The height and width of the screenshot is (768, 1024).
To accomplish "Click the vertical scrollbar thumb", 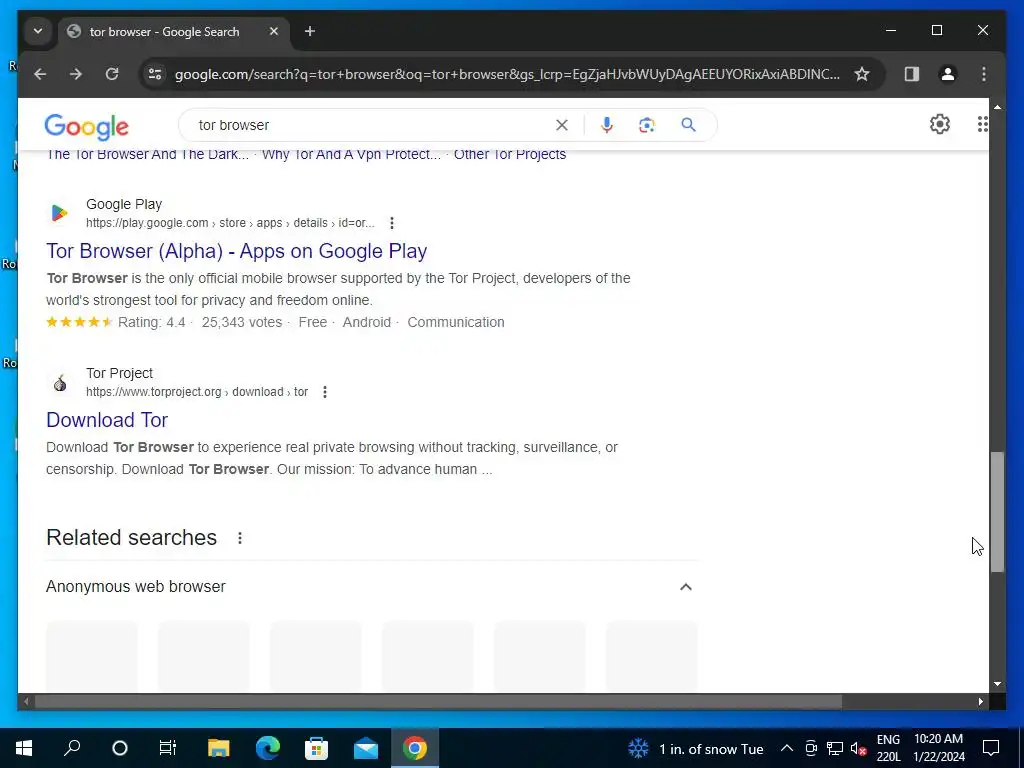I will coord(997,512).
